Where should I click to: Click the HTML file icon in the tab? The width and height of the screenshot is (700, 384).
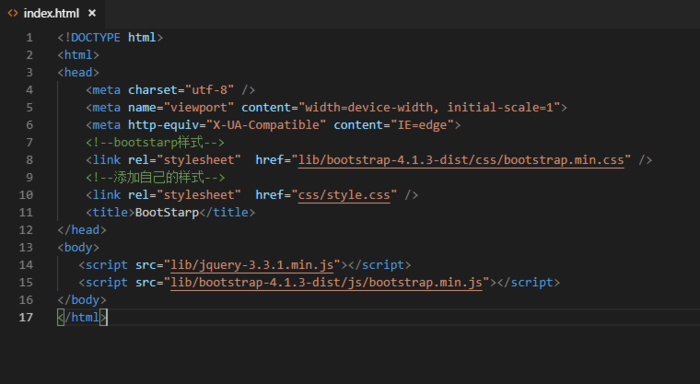[x=13, y=13]
